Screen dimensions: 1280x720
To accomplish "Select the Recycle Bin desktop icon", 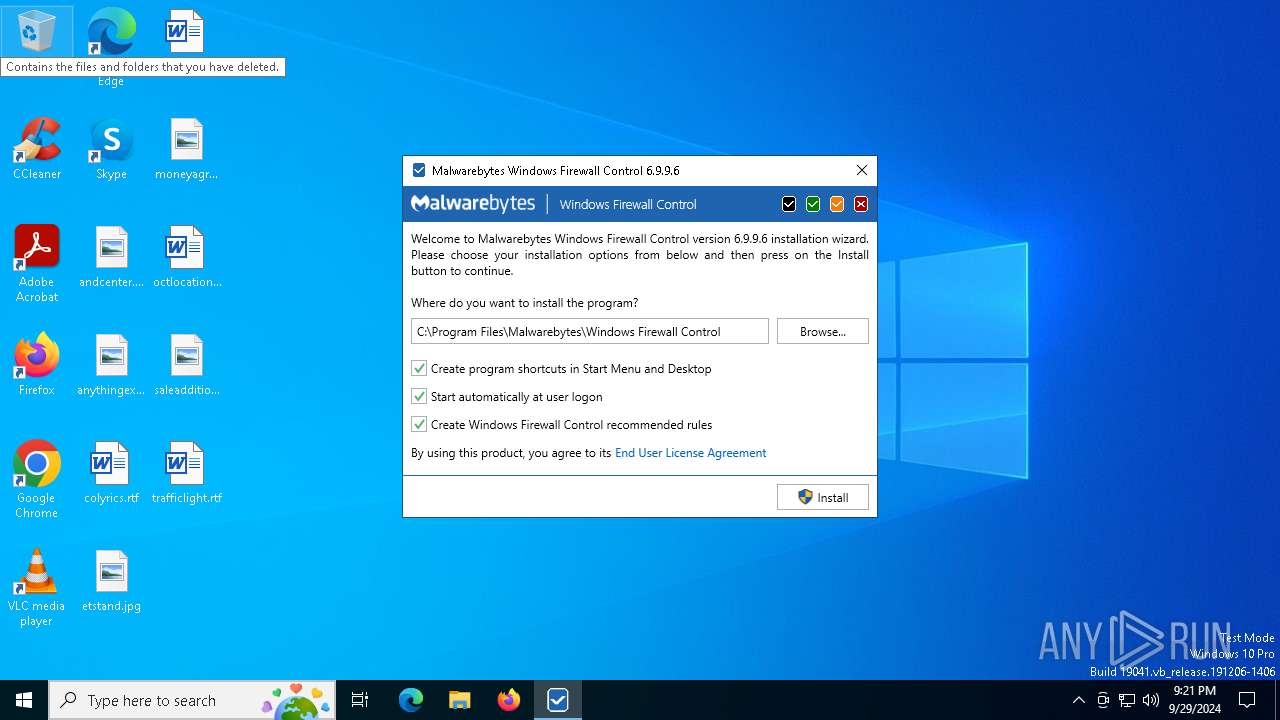I will coord(37,33).
